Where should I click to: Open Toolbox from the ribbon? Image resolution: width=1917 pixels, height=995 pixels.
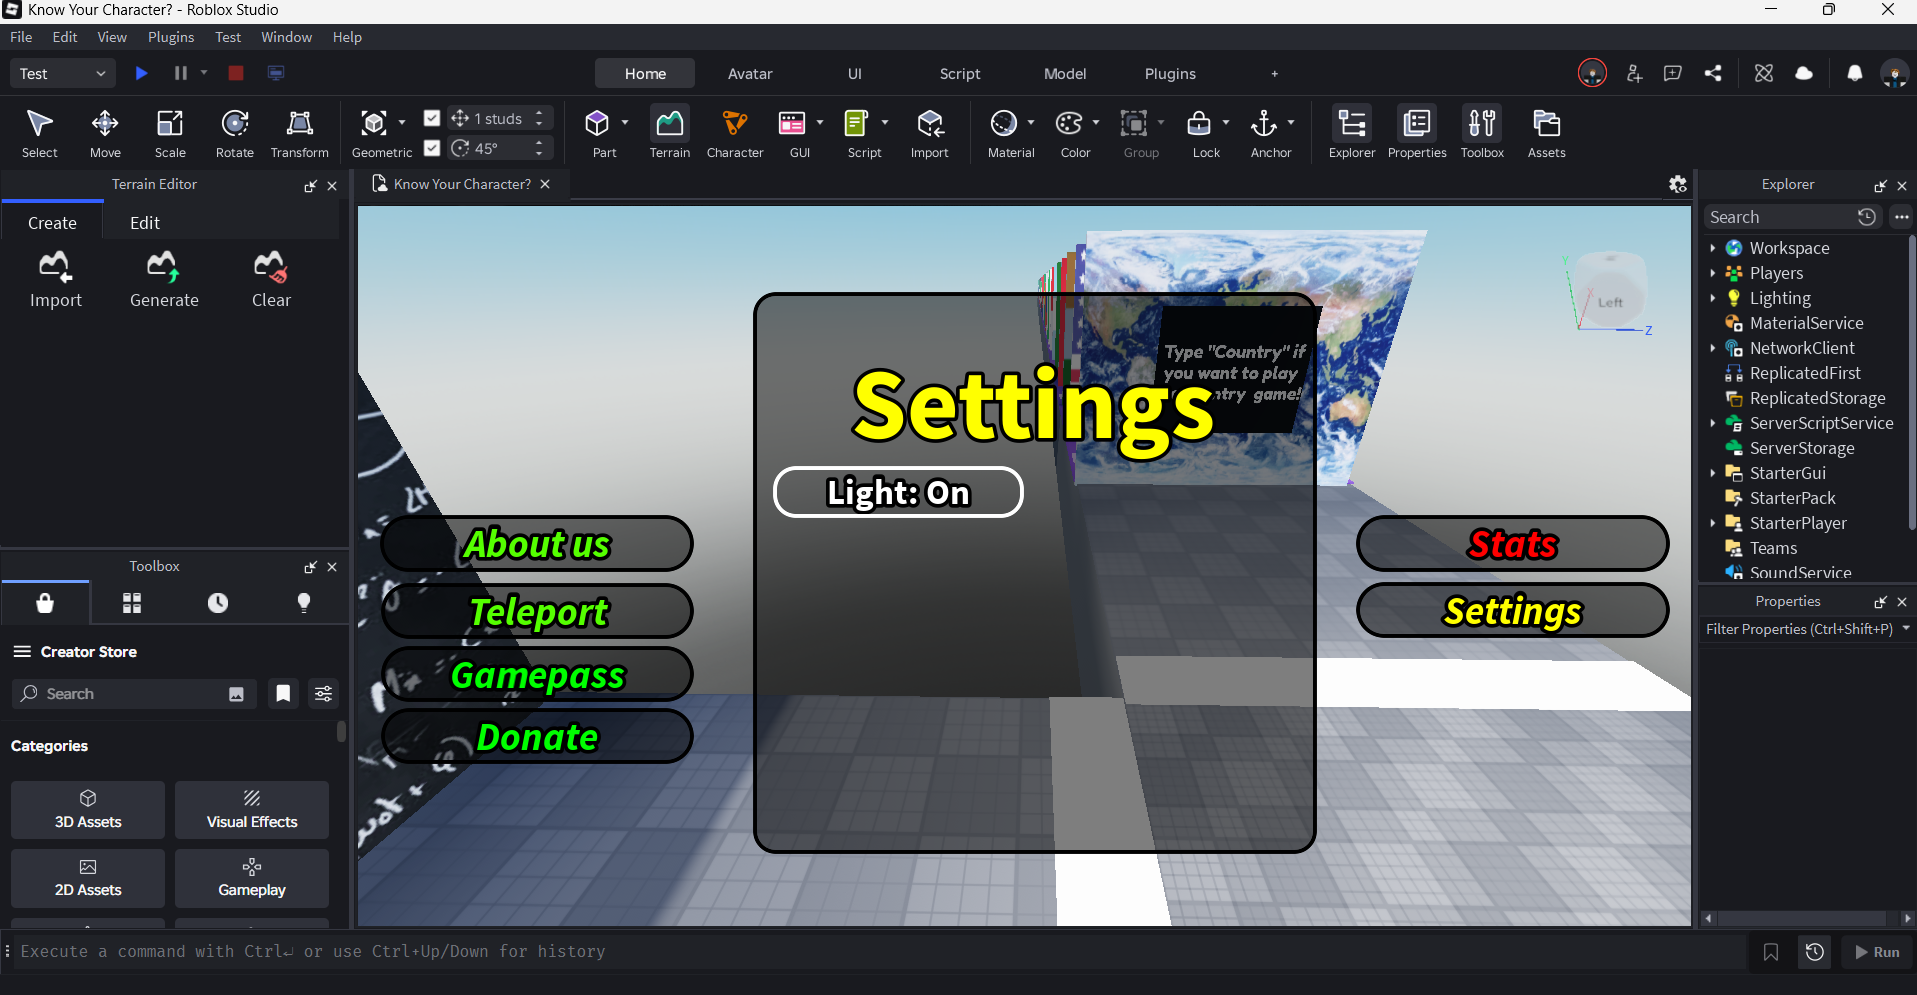click(x=1482, y=133)
